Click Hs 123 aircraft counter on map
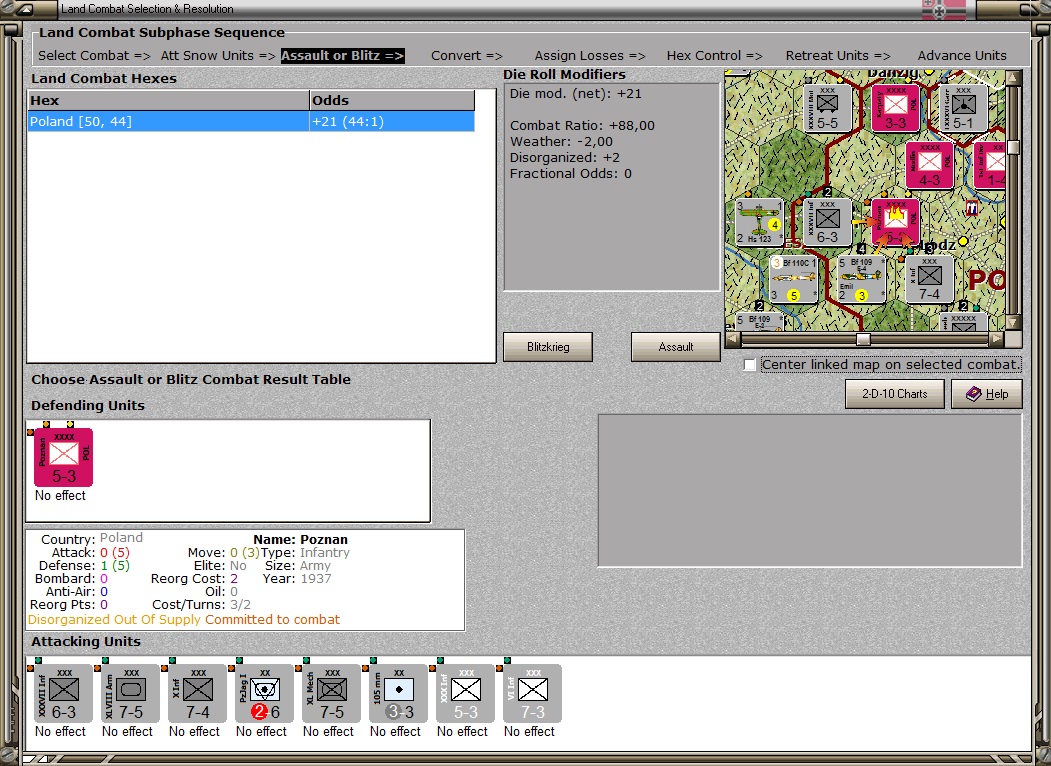This screenshot has width=1051, height=766. tap(759, 222)
